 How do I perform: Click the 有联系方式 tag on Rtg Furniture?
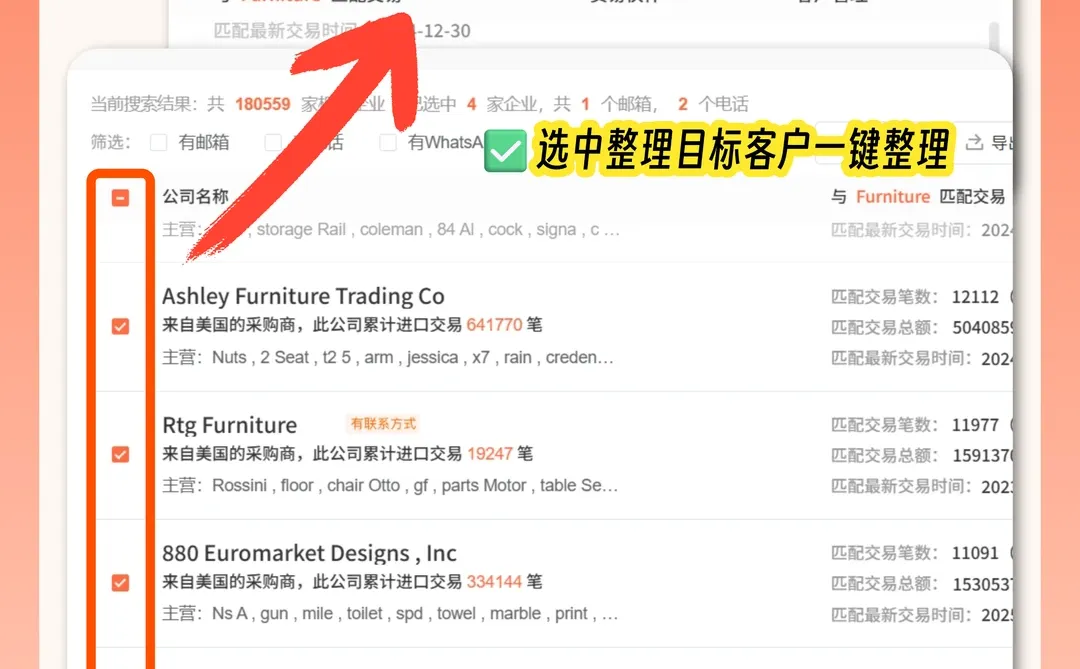click(x=382, y=423)
